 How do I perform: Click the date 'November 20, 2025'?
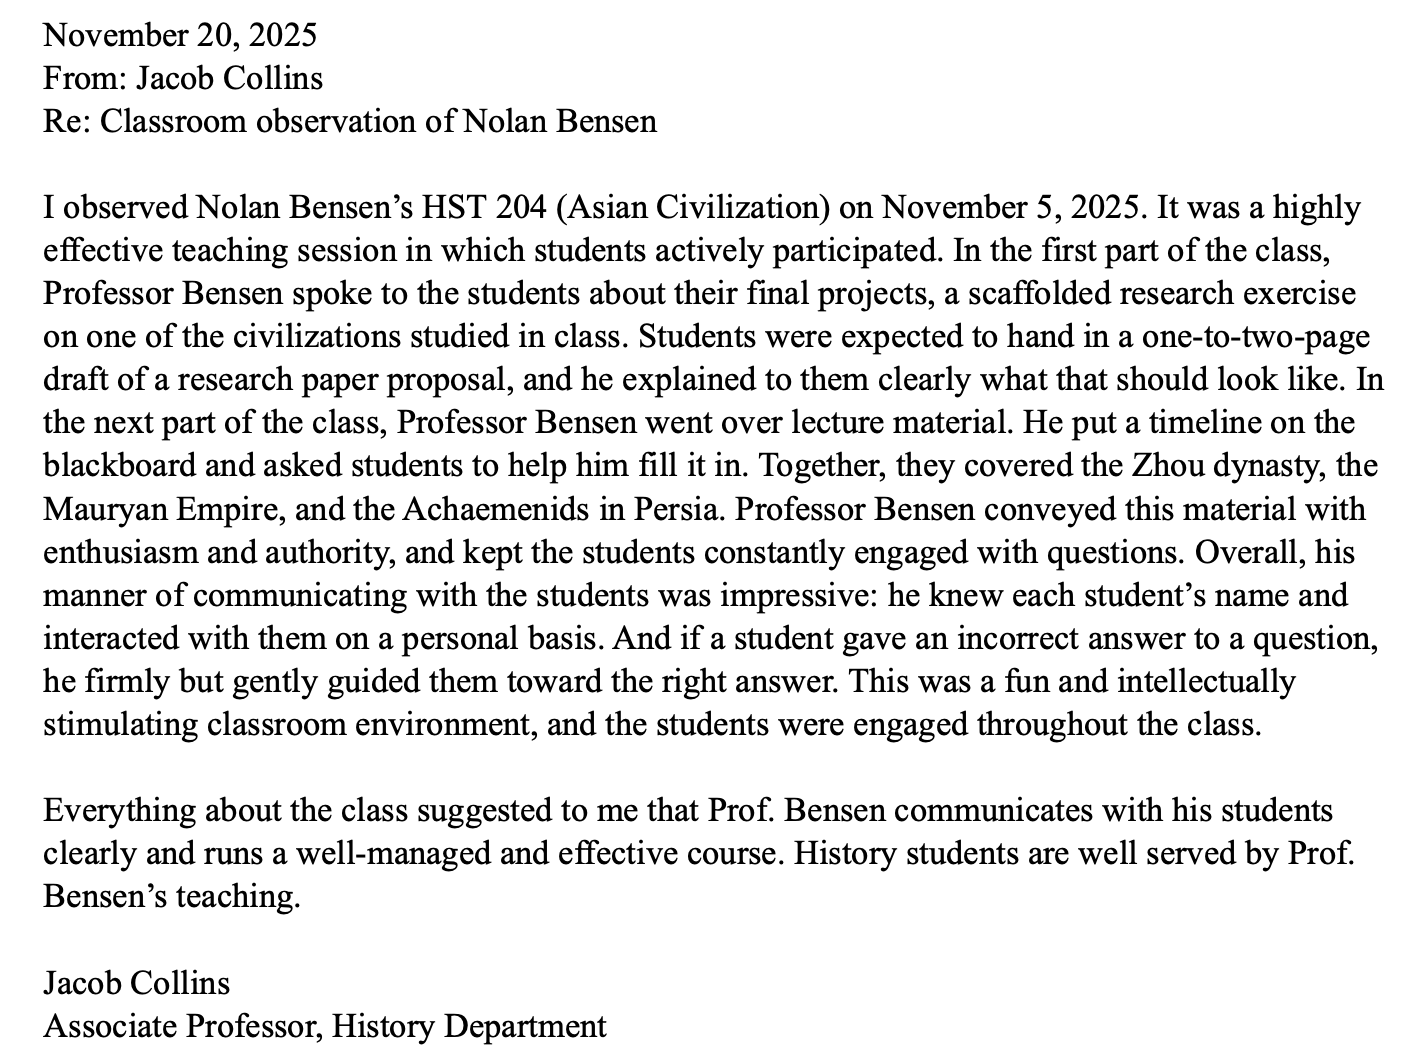pos(180,35)
